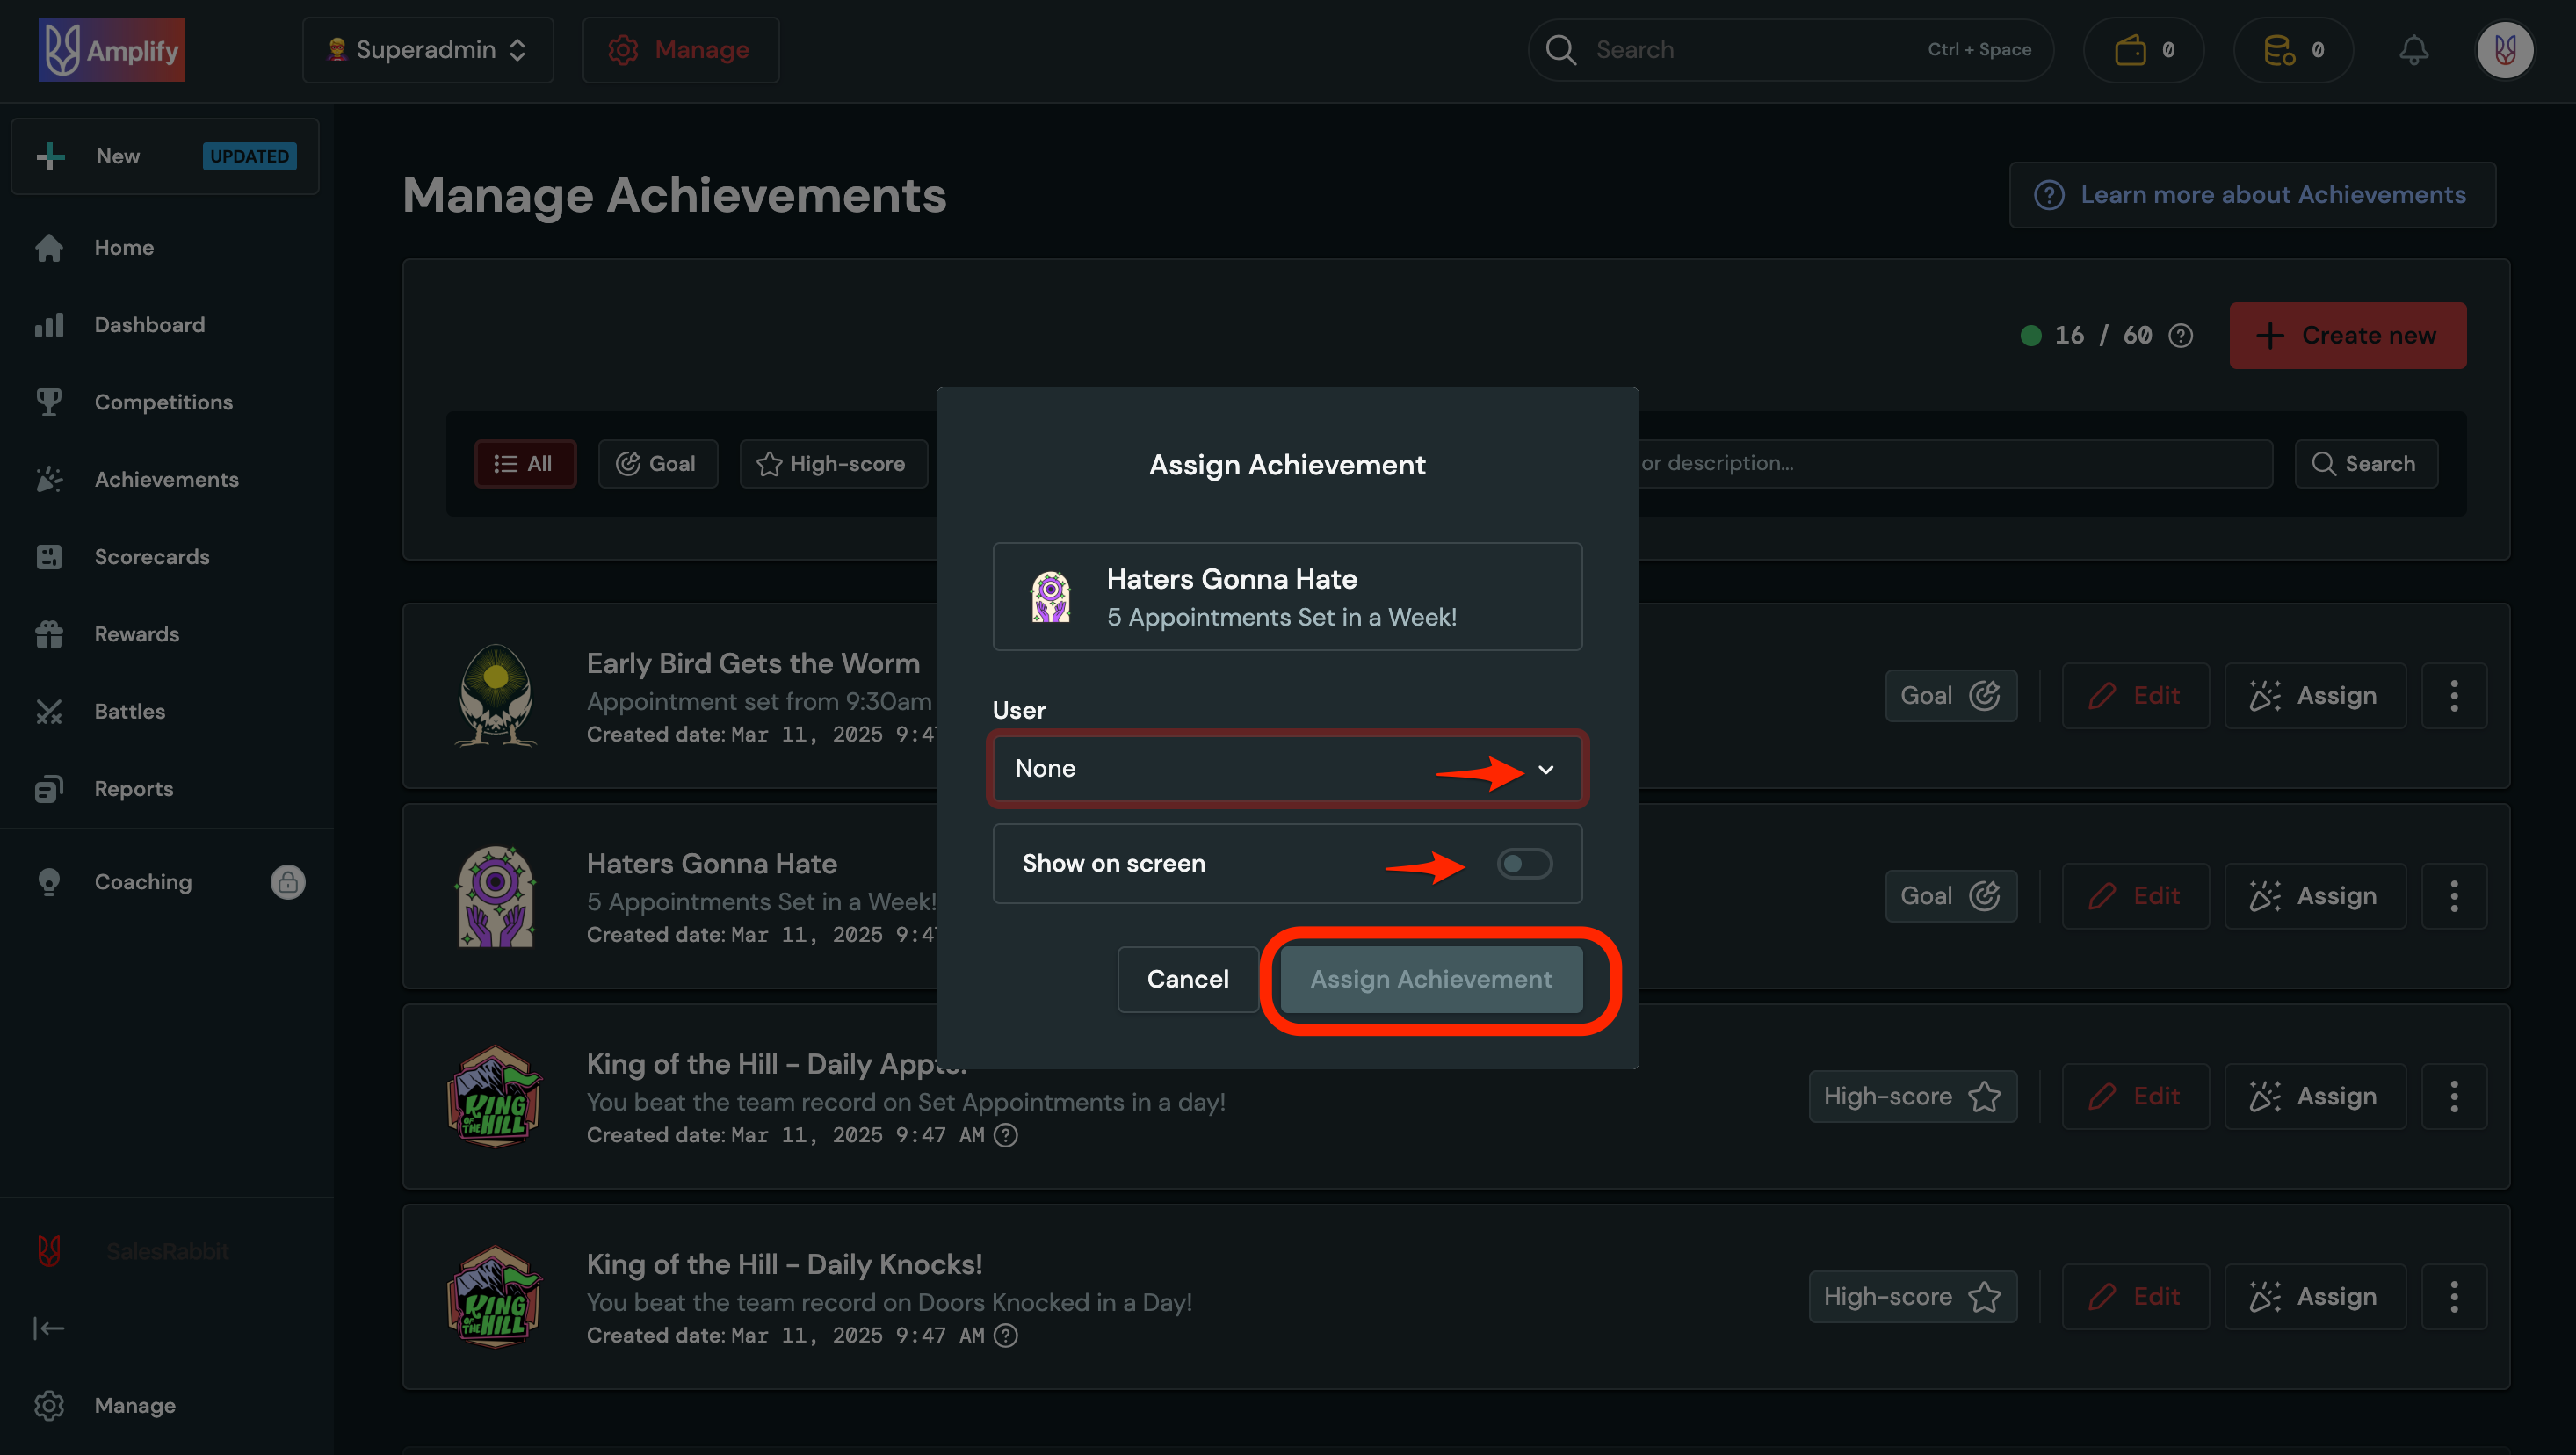Expand the Superadmin account switcher
Image resolution: width=2576 pixels, height=1455 pixels.
click(427, 49)
